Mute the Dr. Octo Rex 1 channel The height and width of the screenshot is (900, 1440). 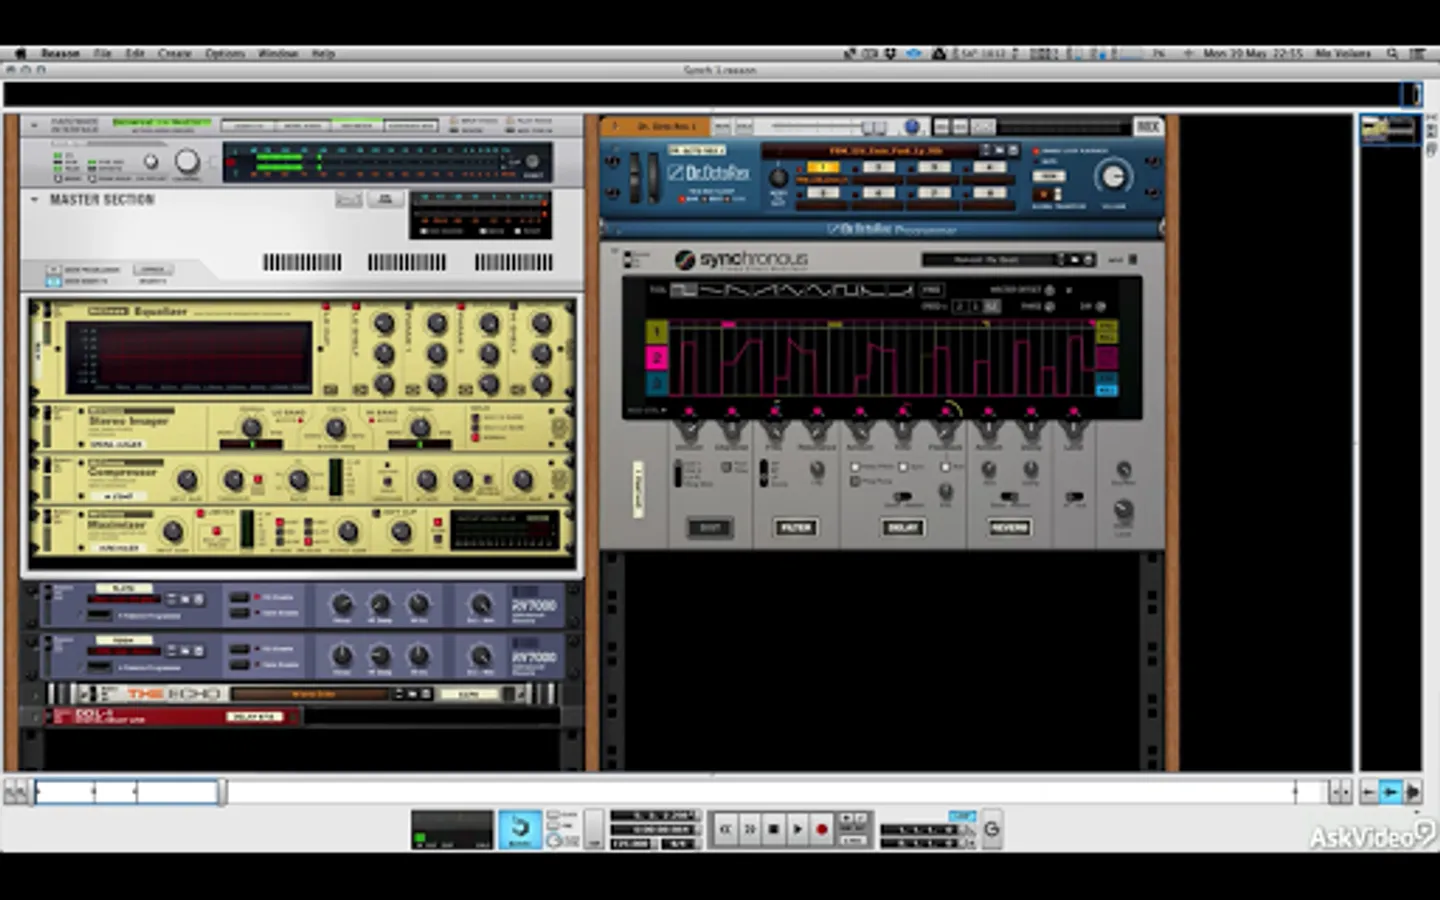722,127
